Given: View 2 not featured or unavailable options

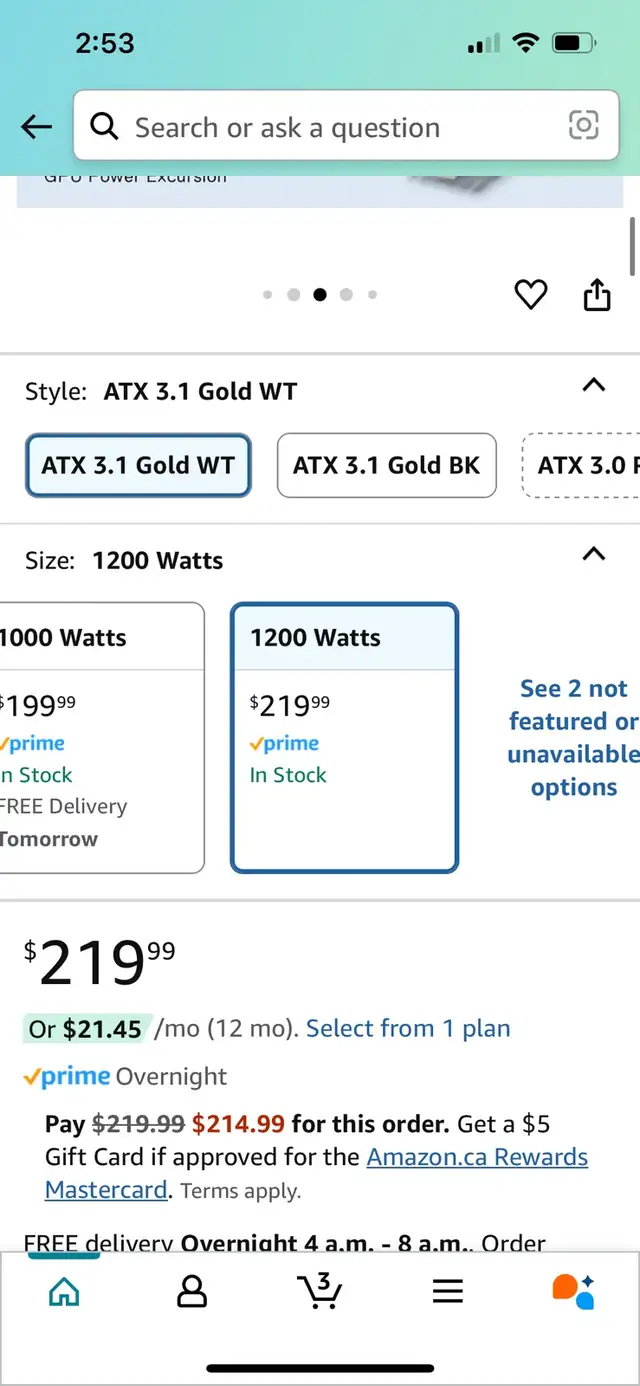Looking at the screenshot, I should 574,737.
